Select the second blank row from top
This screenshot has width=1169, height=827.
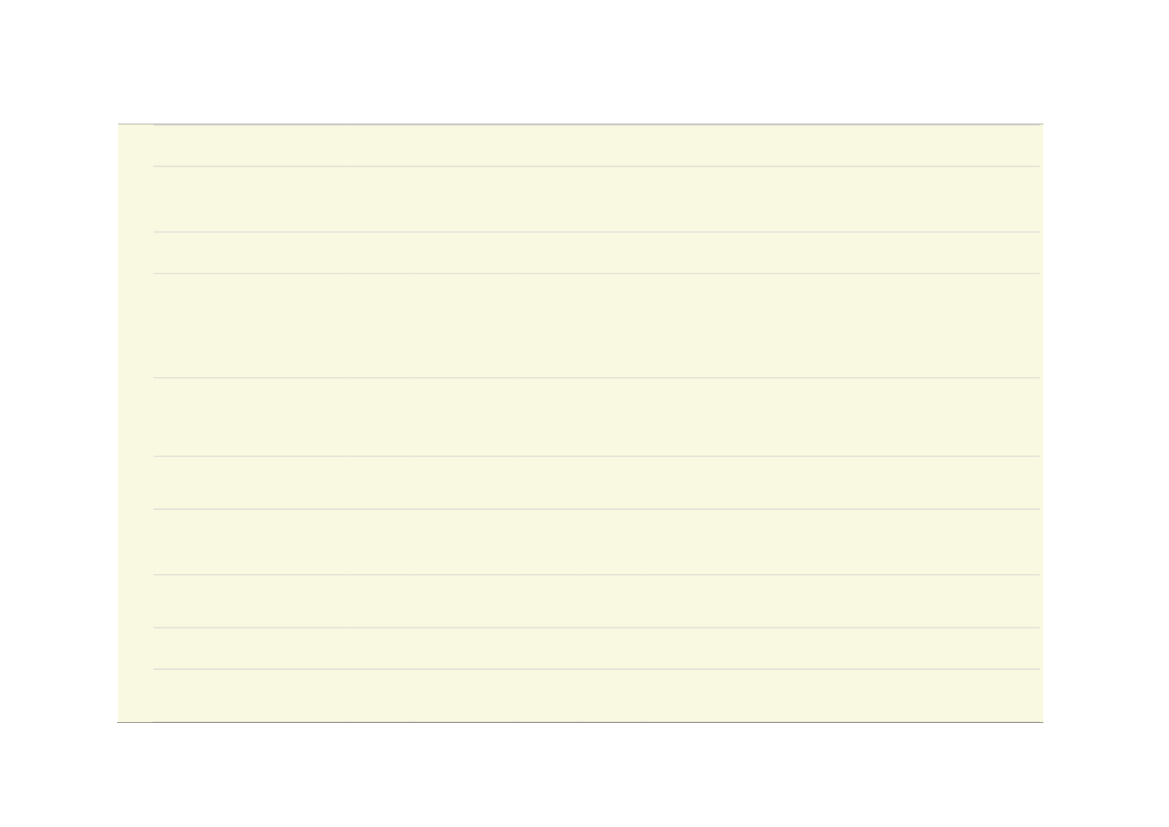pos(596,199)
